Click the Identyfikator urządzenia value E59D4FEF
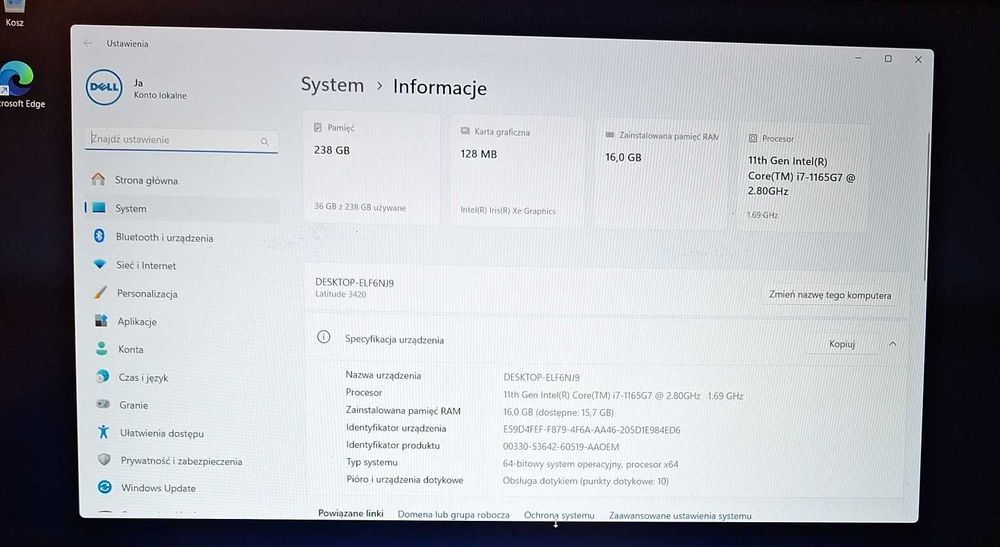This screenshot has height=547, width=1000. (592, 430)
